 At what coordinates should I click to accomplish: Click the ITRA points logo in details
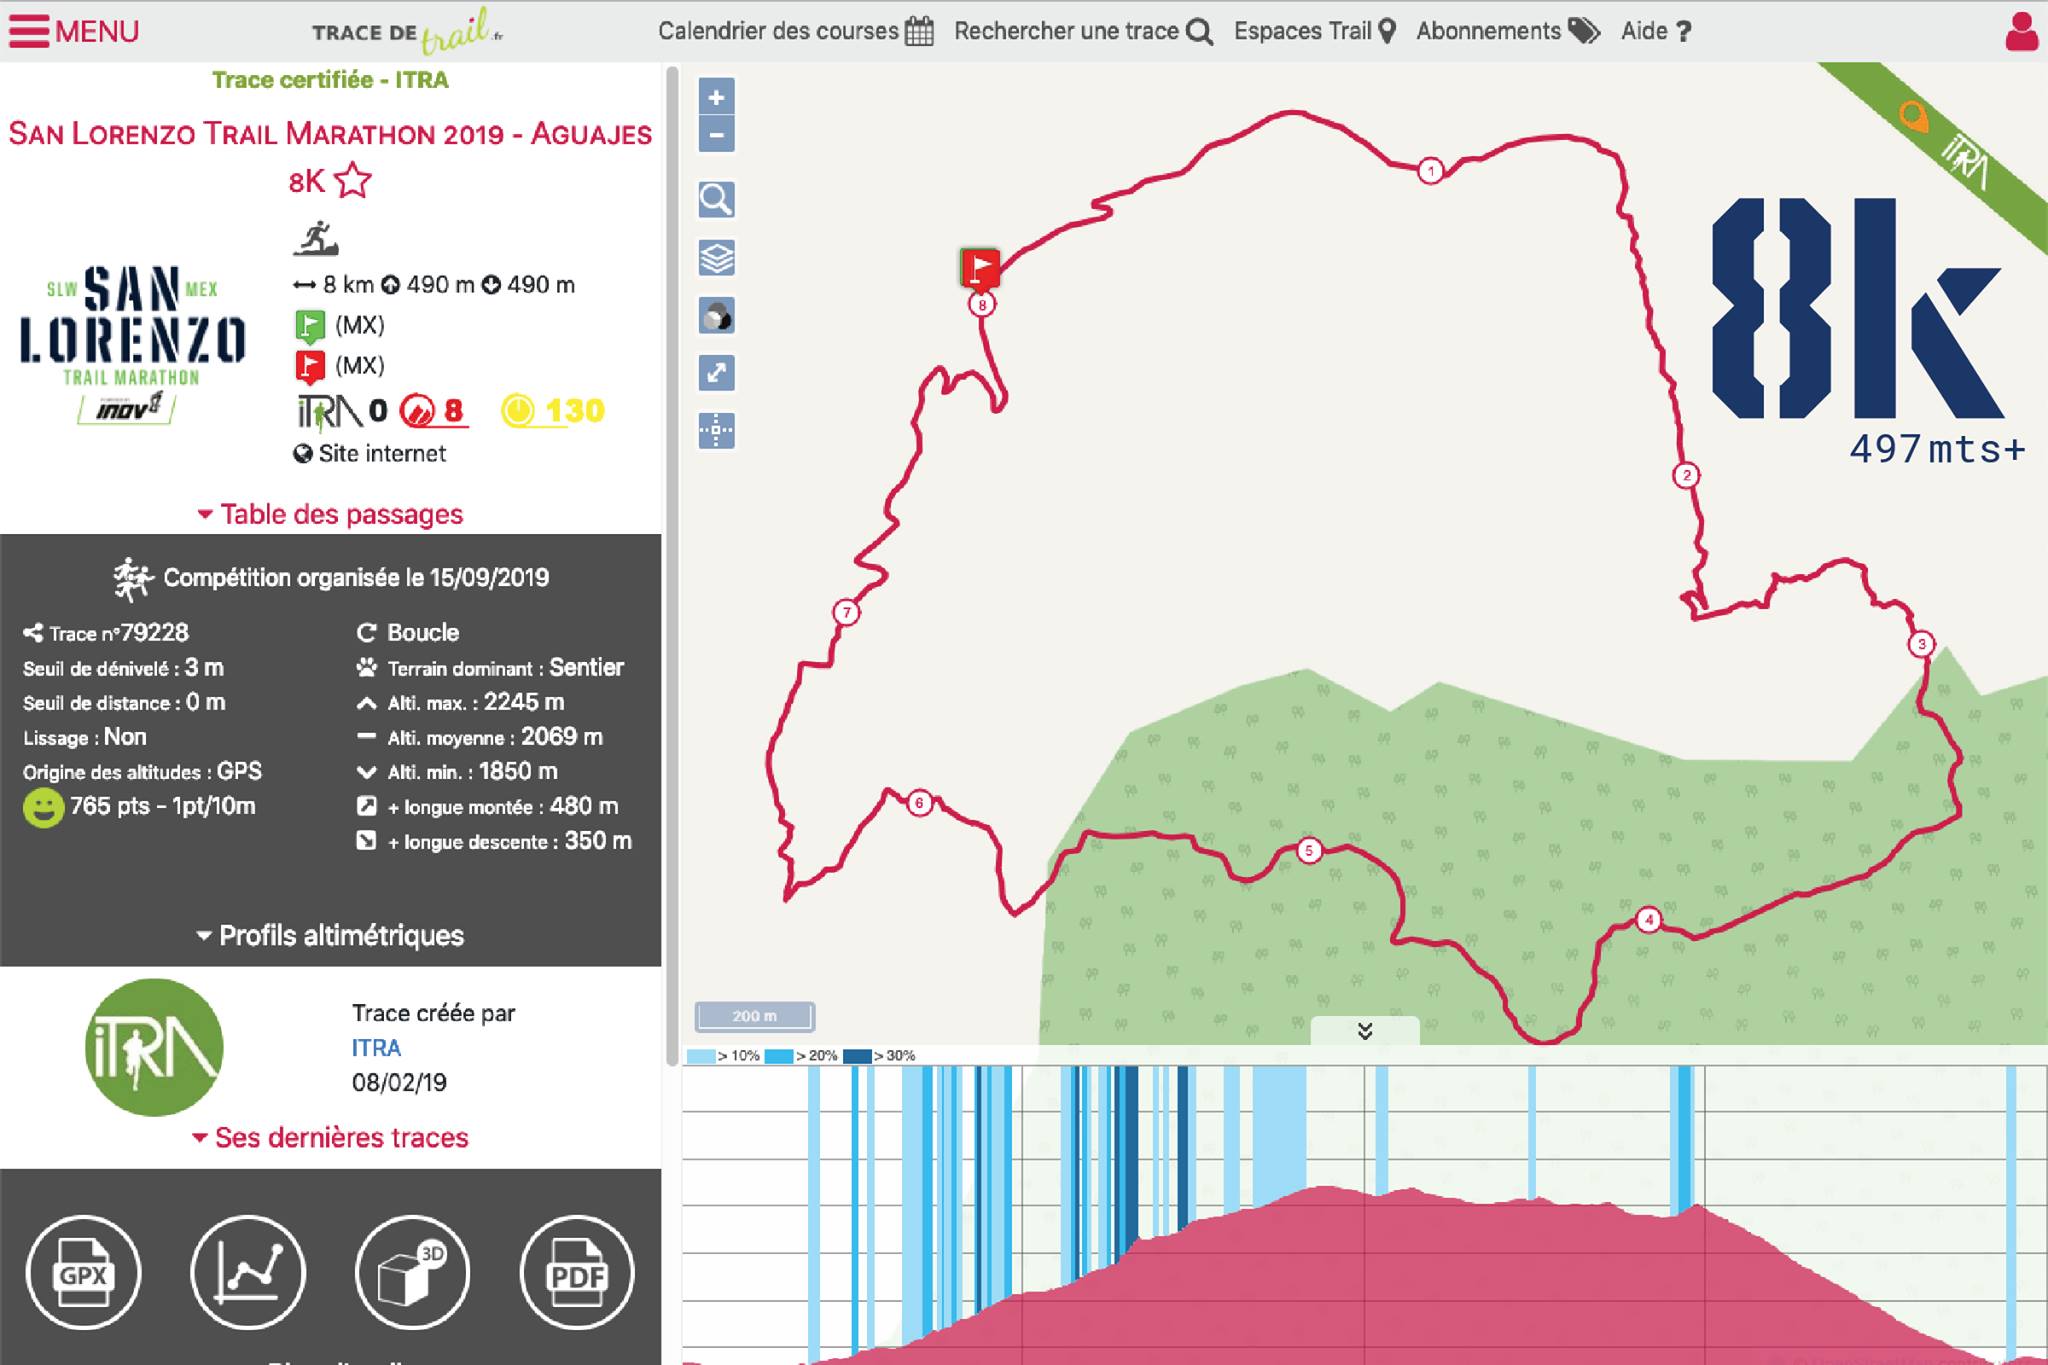pyautogui.click(x=330, y=411)
